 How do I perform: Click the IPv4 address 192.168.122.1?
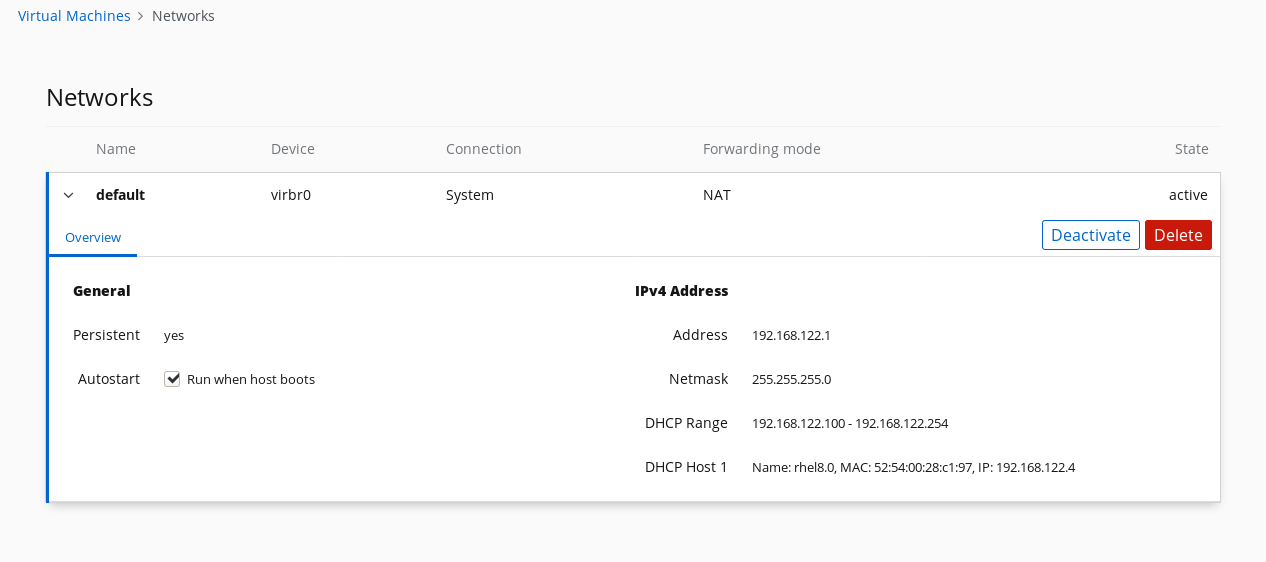(x=791, y=336)
